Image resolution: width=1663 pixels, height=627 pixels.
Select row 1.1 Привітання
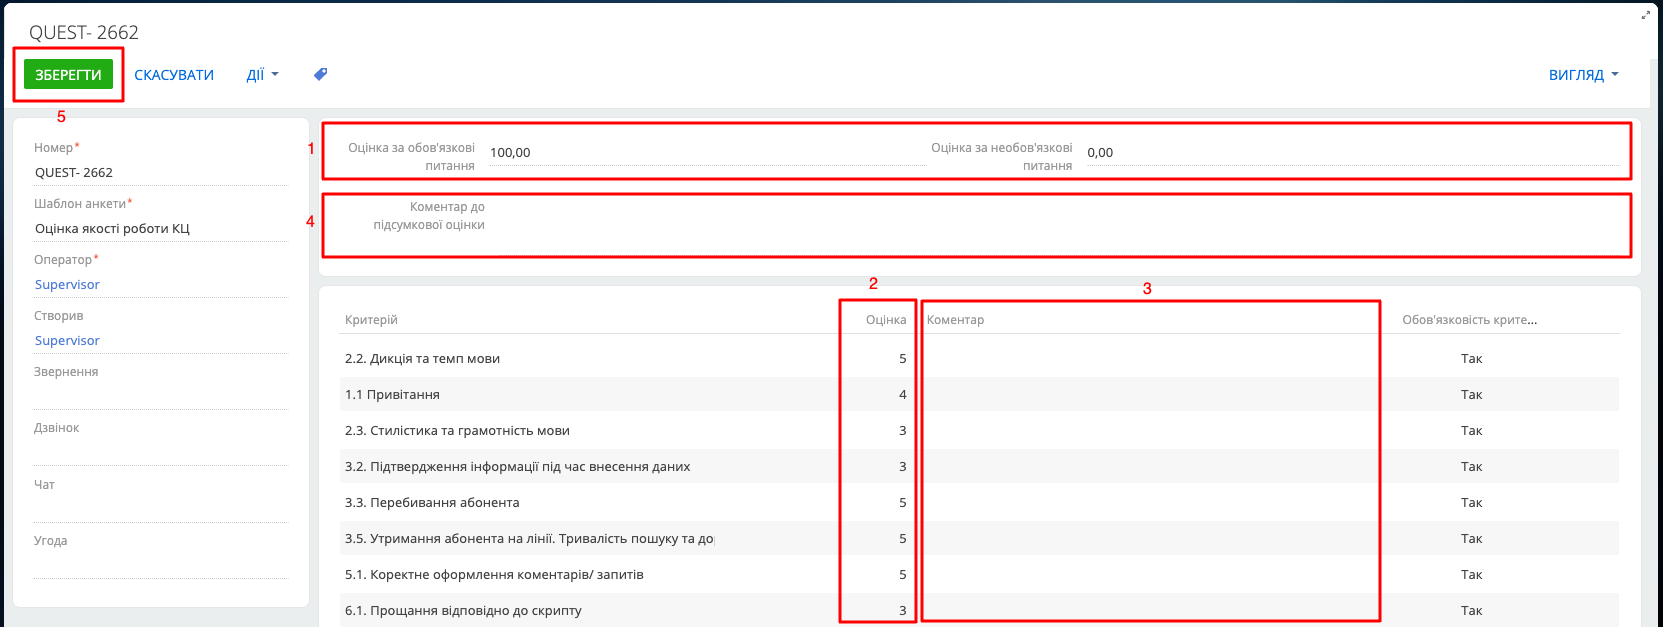pos(979,394)
